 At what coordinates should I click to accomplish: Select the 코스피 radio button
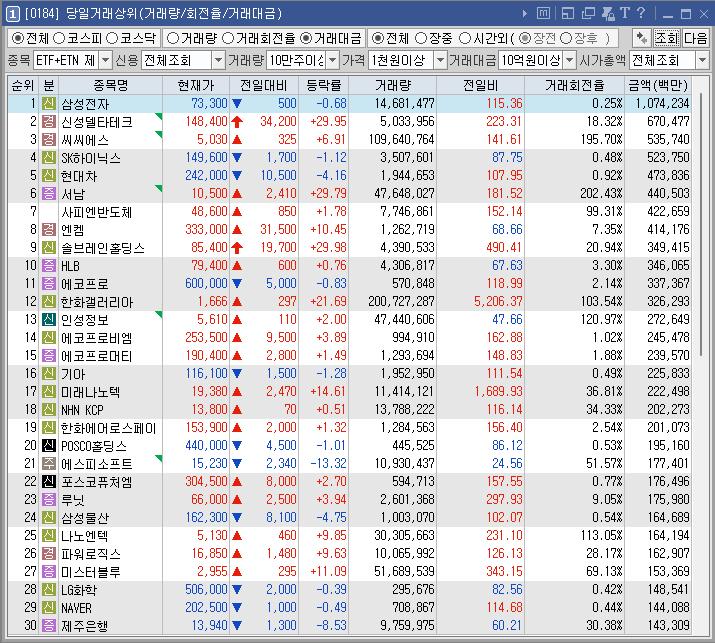click(x=59, y=38)
